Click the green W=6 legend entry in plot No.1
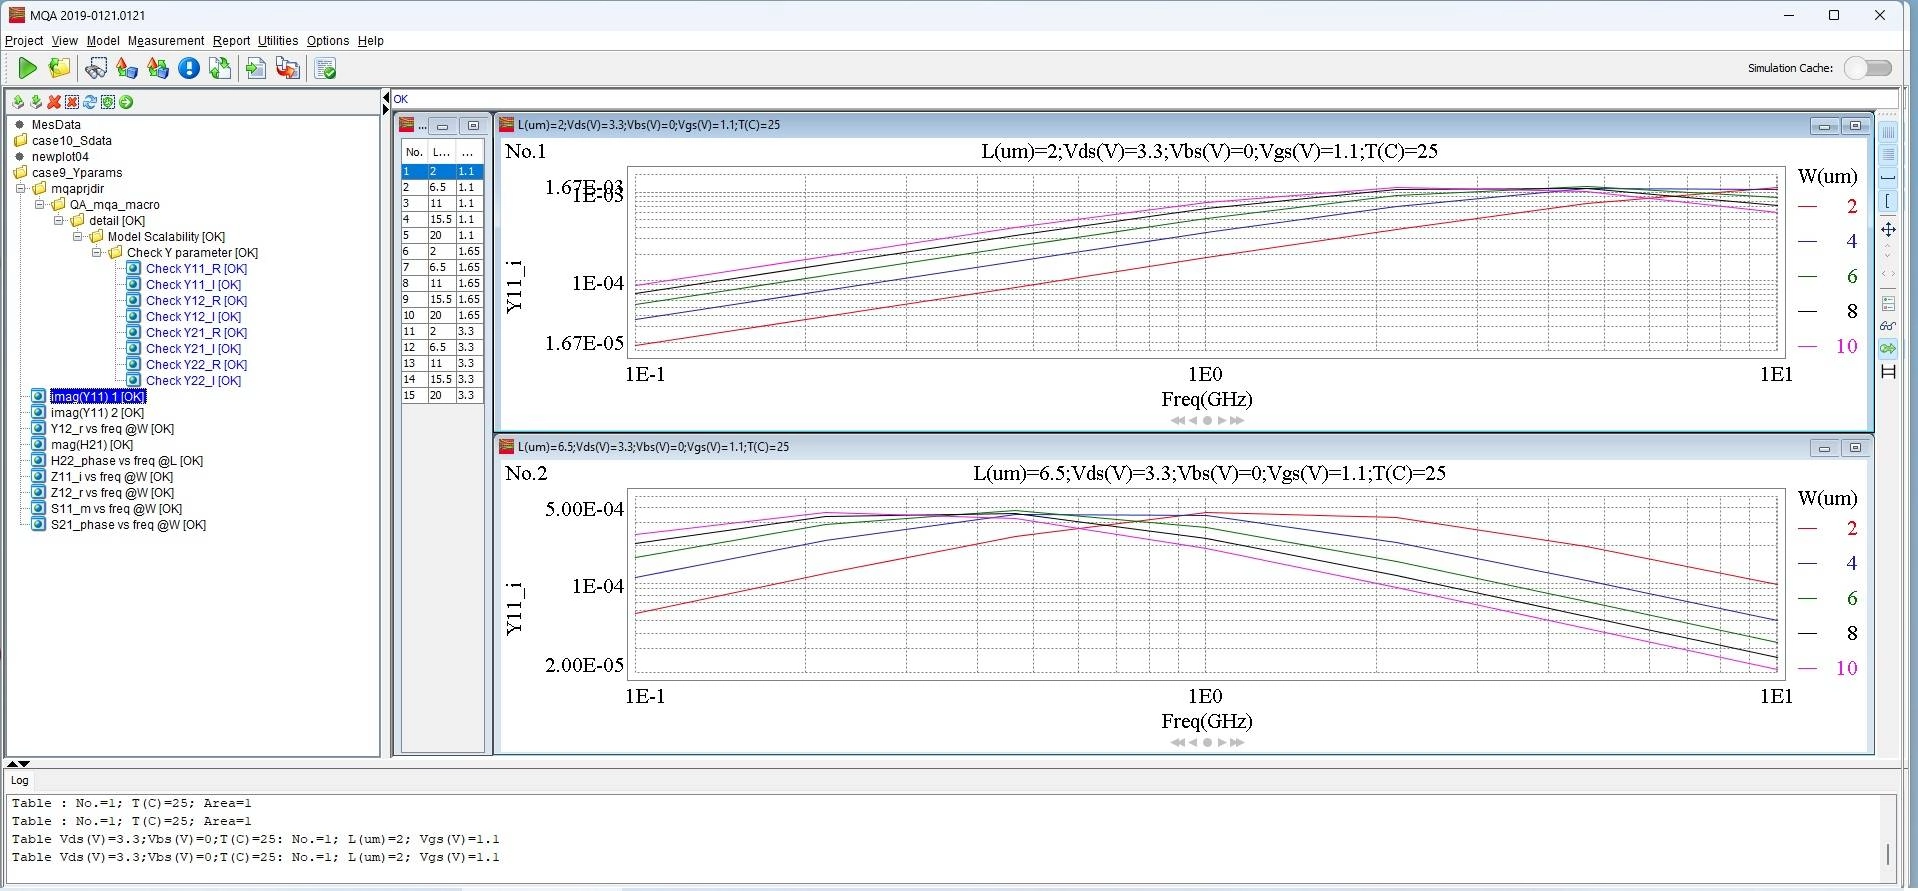This screenshot has width=1918, height=891. (1828, 276)
